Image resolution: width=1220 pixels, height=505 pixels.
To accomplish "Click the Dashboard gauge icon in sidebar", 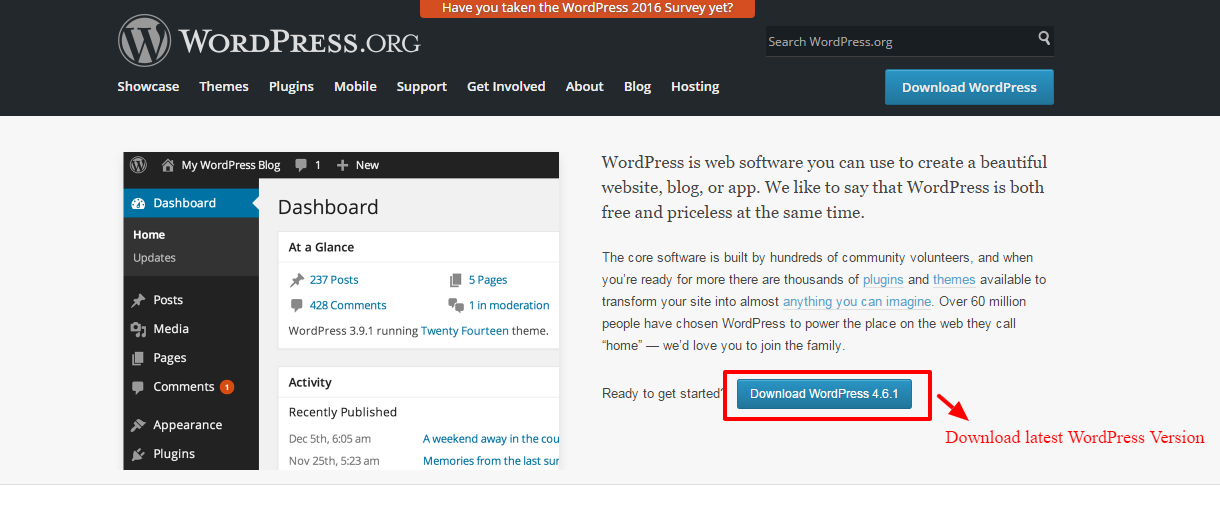I will (x=139, y=203).
